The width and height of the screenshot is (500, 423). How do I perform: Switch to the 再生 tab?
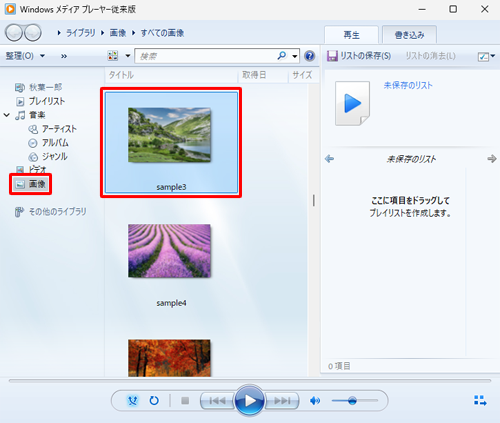pos(352,35)
